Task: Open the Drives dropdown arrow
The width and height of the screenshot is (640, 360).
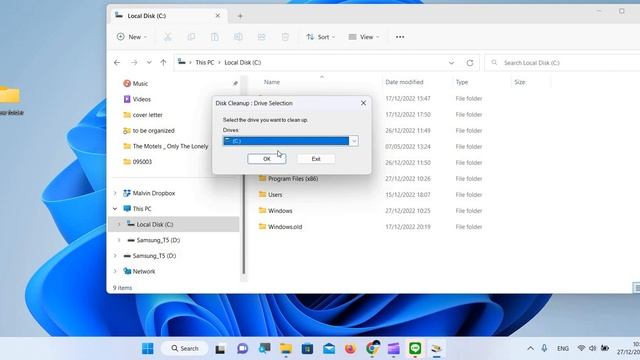Action: 354,141
